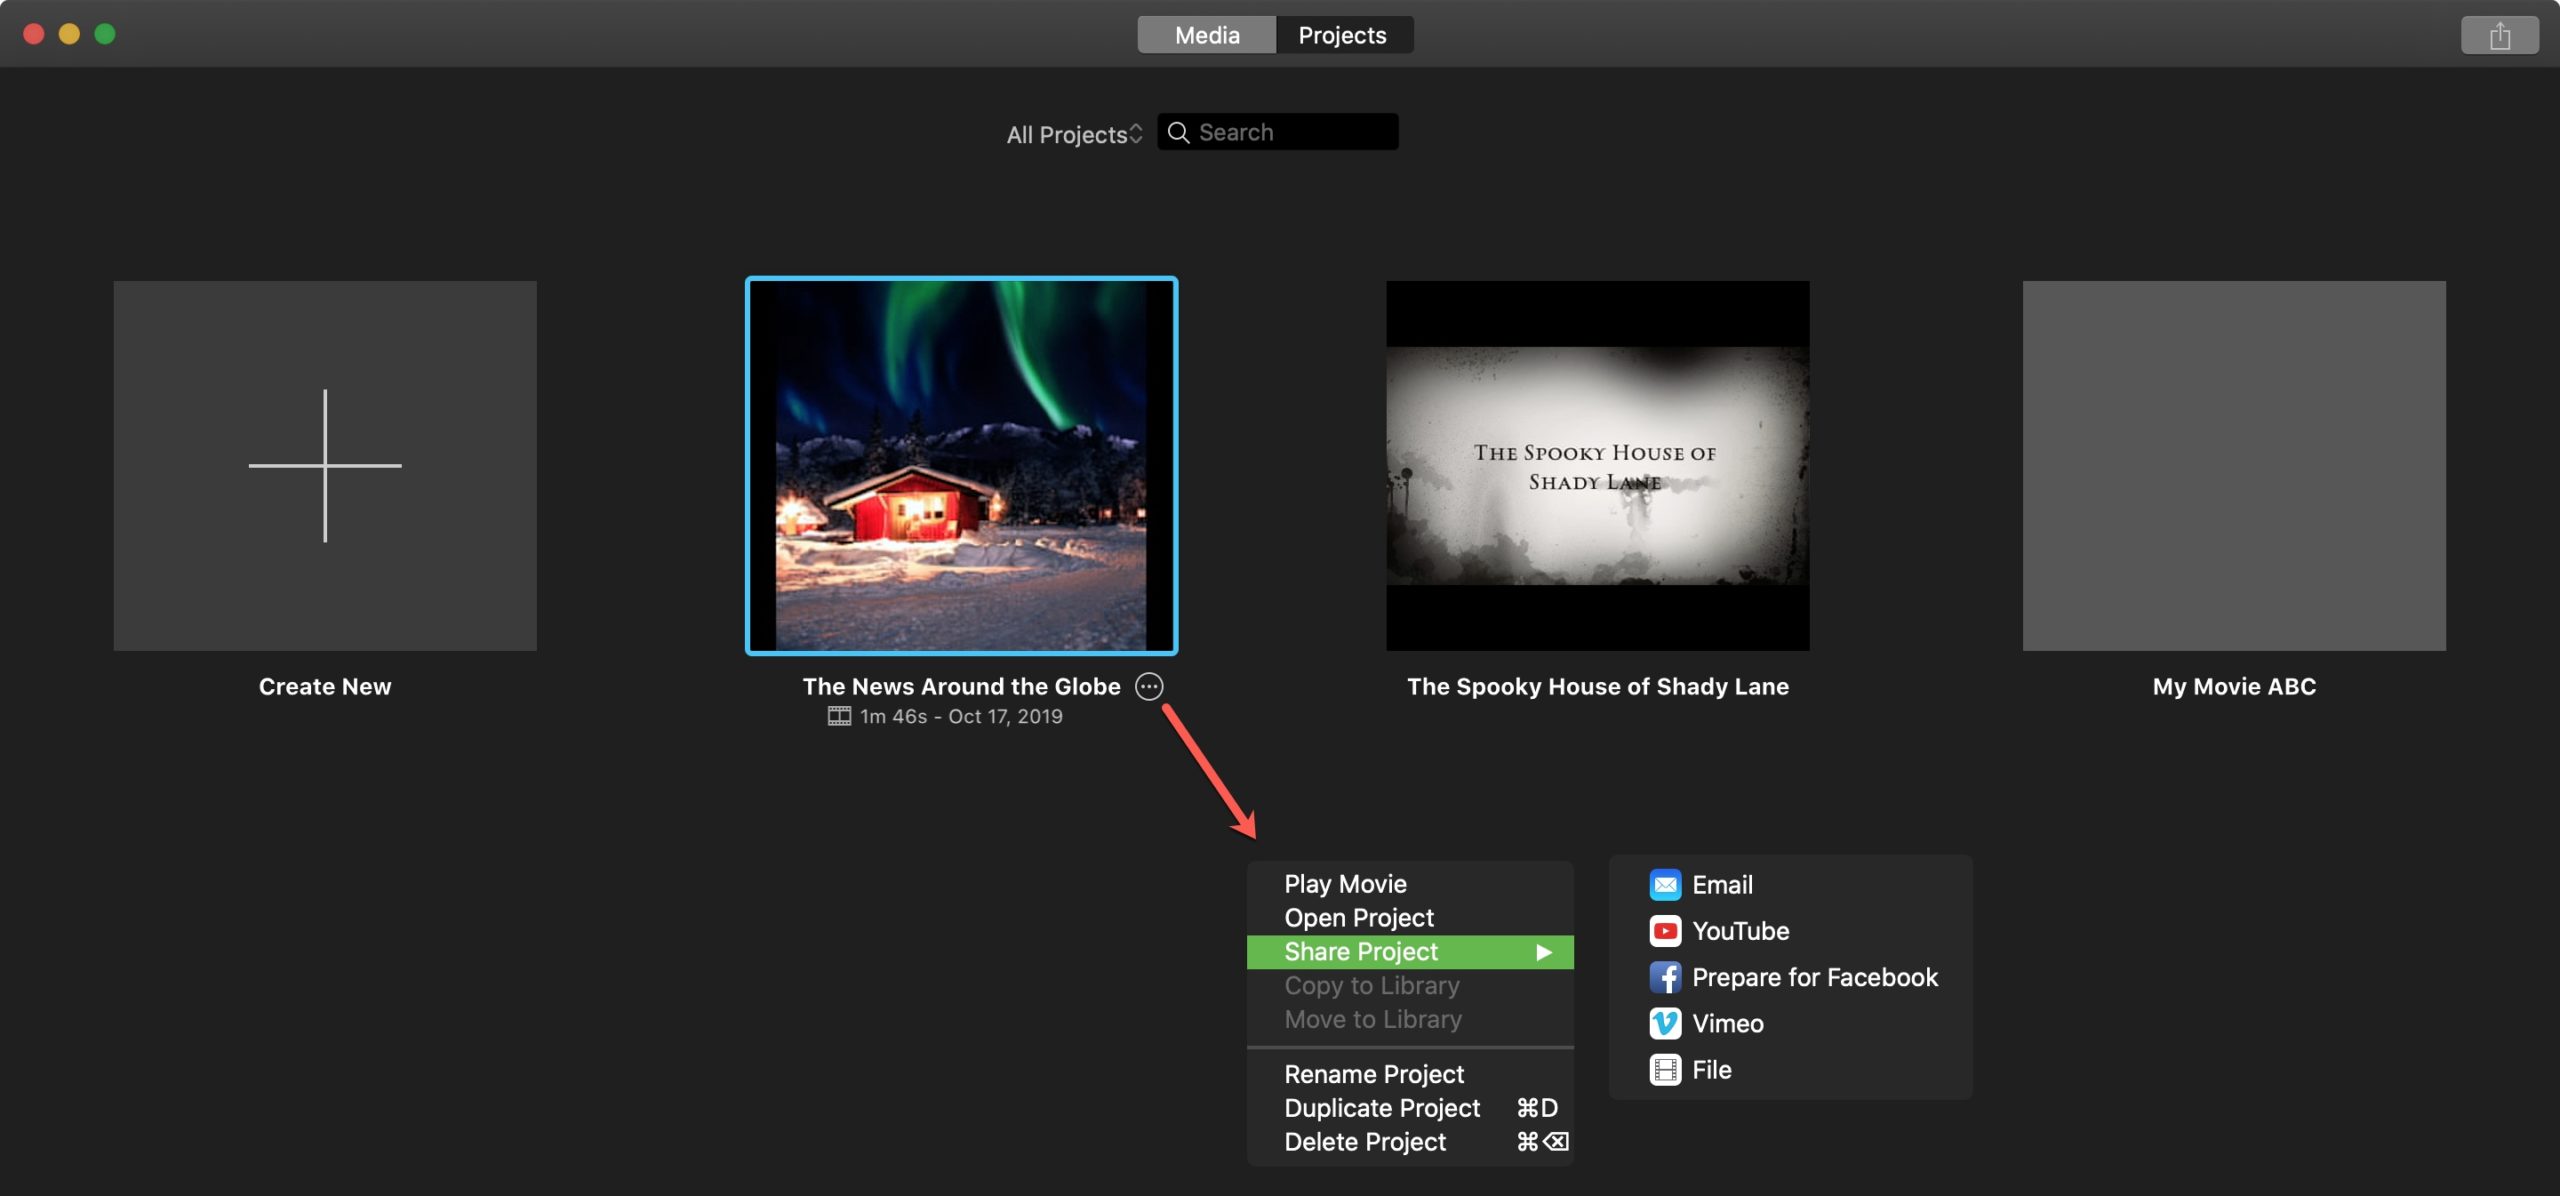Open the Share Project submenu
This screenshot has height=1196, width=2560.
[x=1409, y=951]
